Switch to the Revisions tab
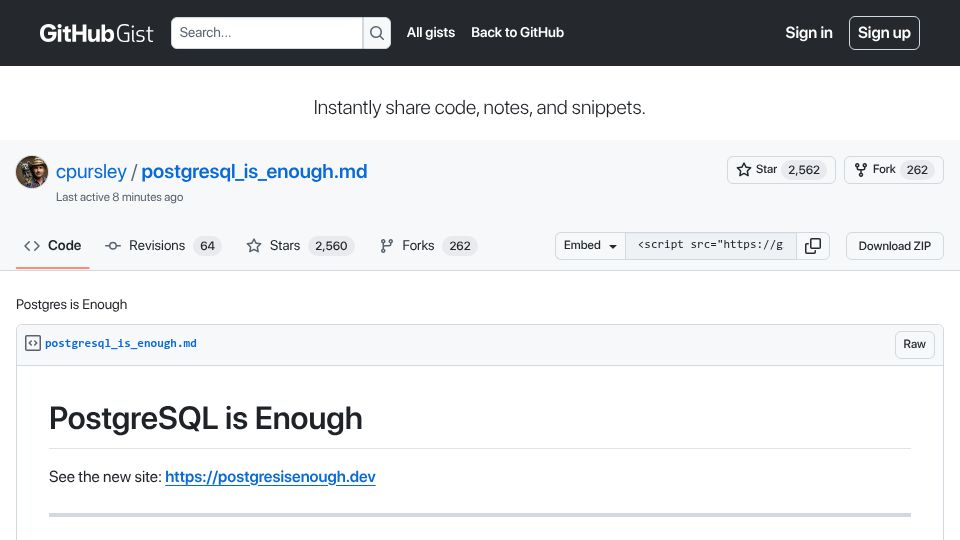This screenshot has height=540, width=960. click(x=163, y=246)
